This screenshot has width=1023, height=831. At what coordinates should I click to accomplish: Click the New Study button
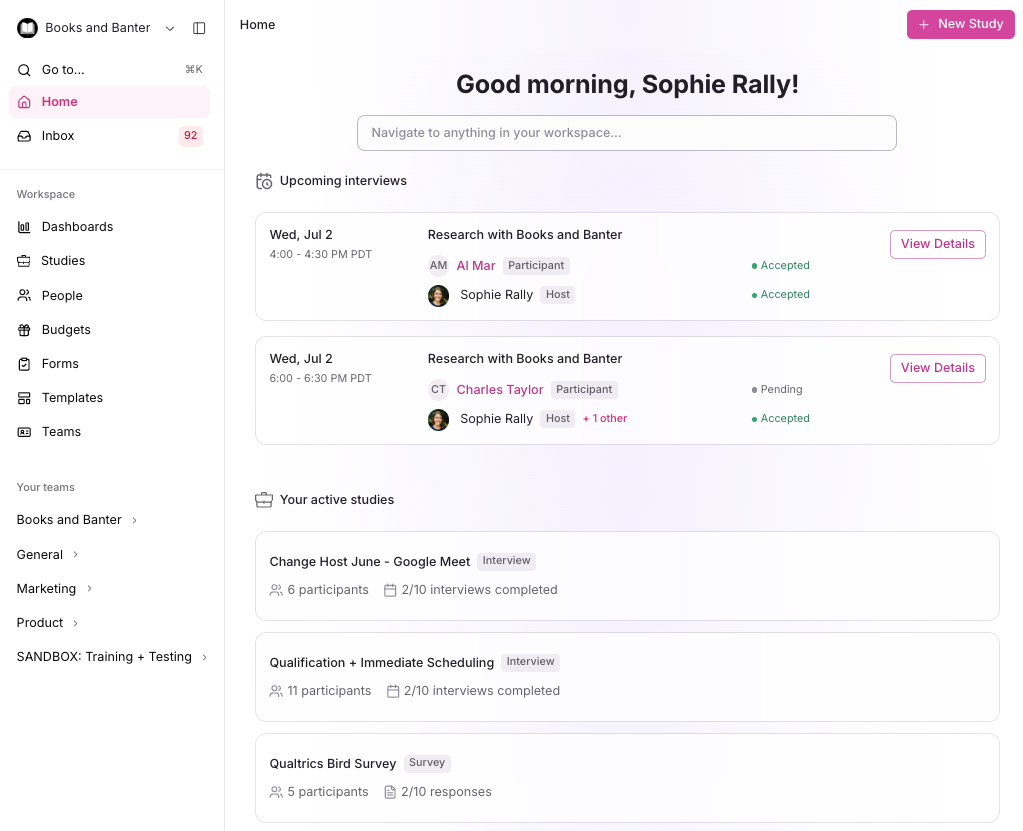960,24
